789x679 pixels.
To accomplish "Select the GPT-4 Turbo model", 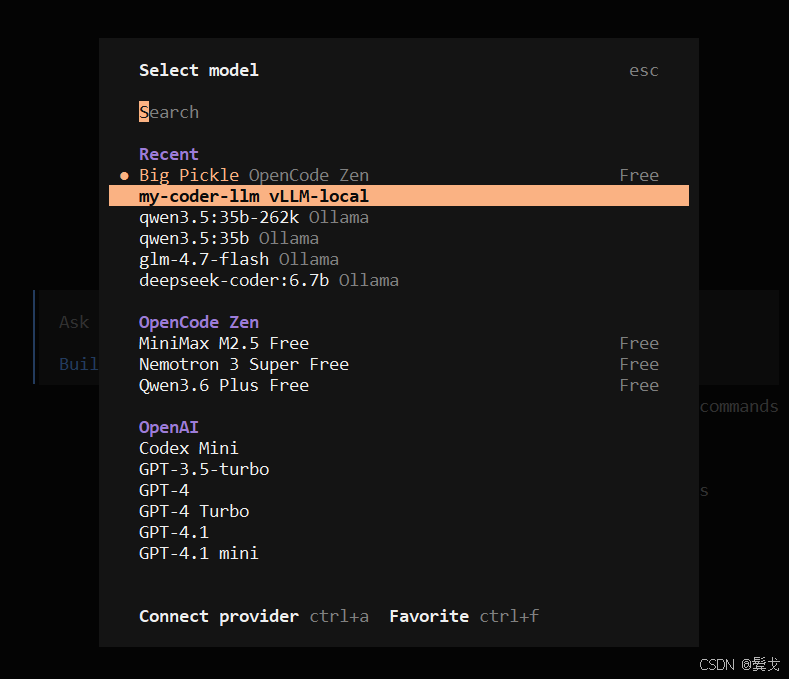I will pyautogui.click(x=399, y=511).
